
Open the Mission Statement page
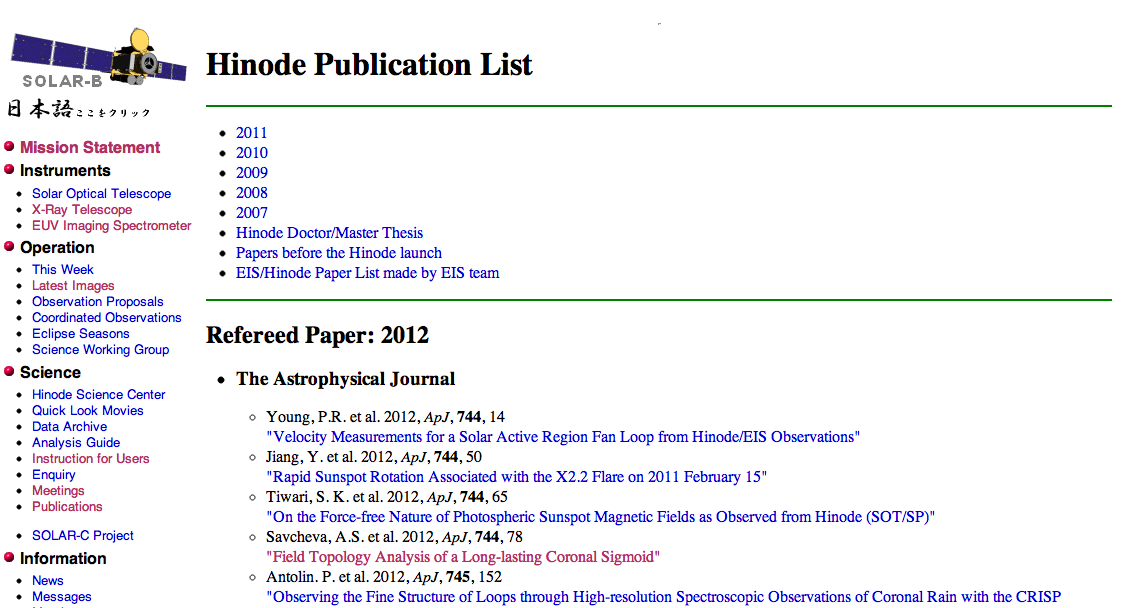coord(90,147)
